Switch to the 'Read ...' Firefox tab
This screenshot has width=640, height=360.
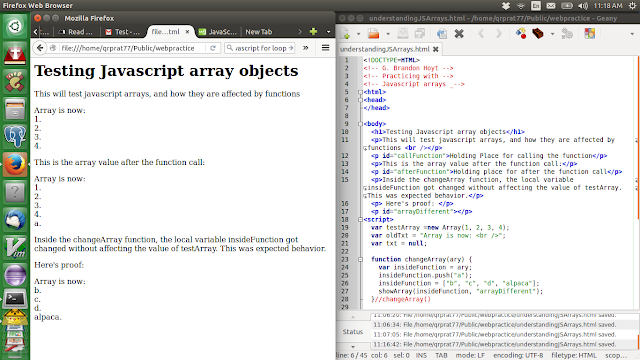click(76, 32)
